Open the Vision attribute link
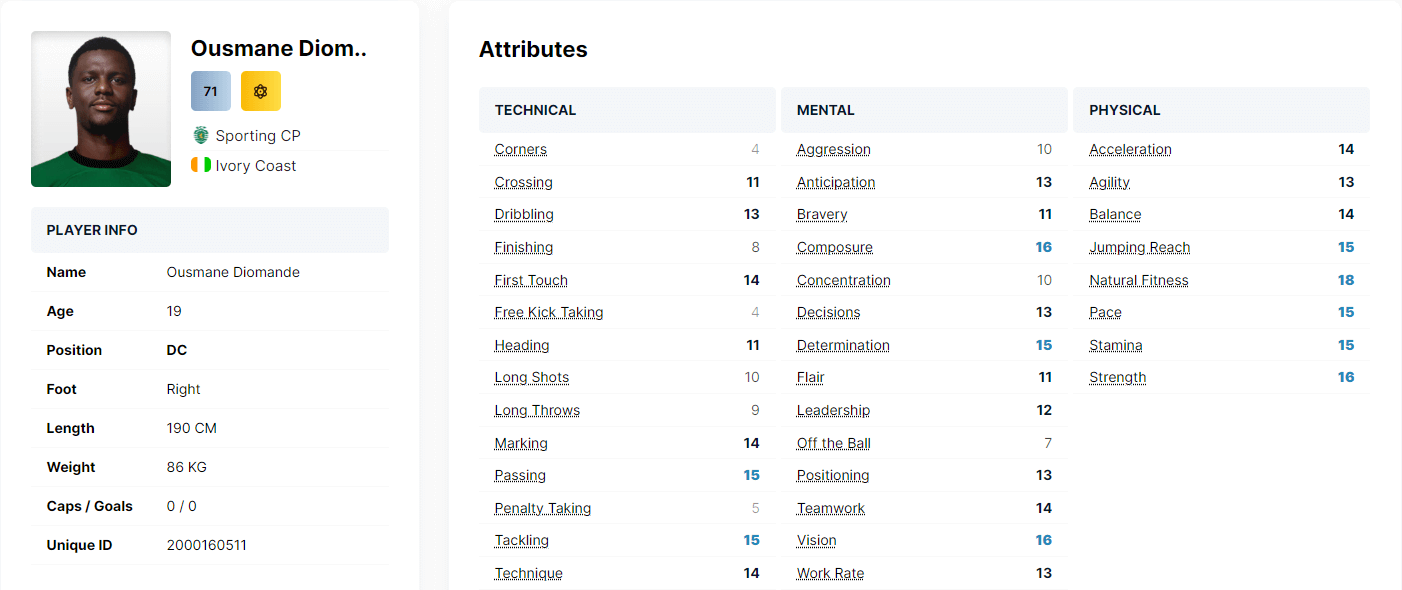 (x=816, y=540)
